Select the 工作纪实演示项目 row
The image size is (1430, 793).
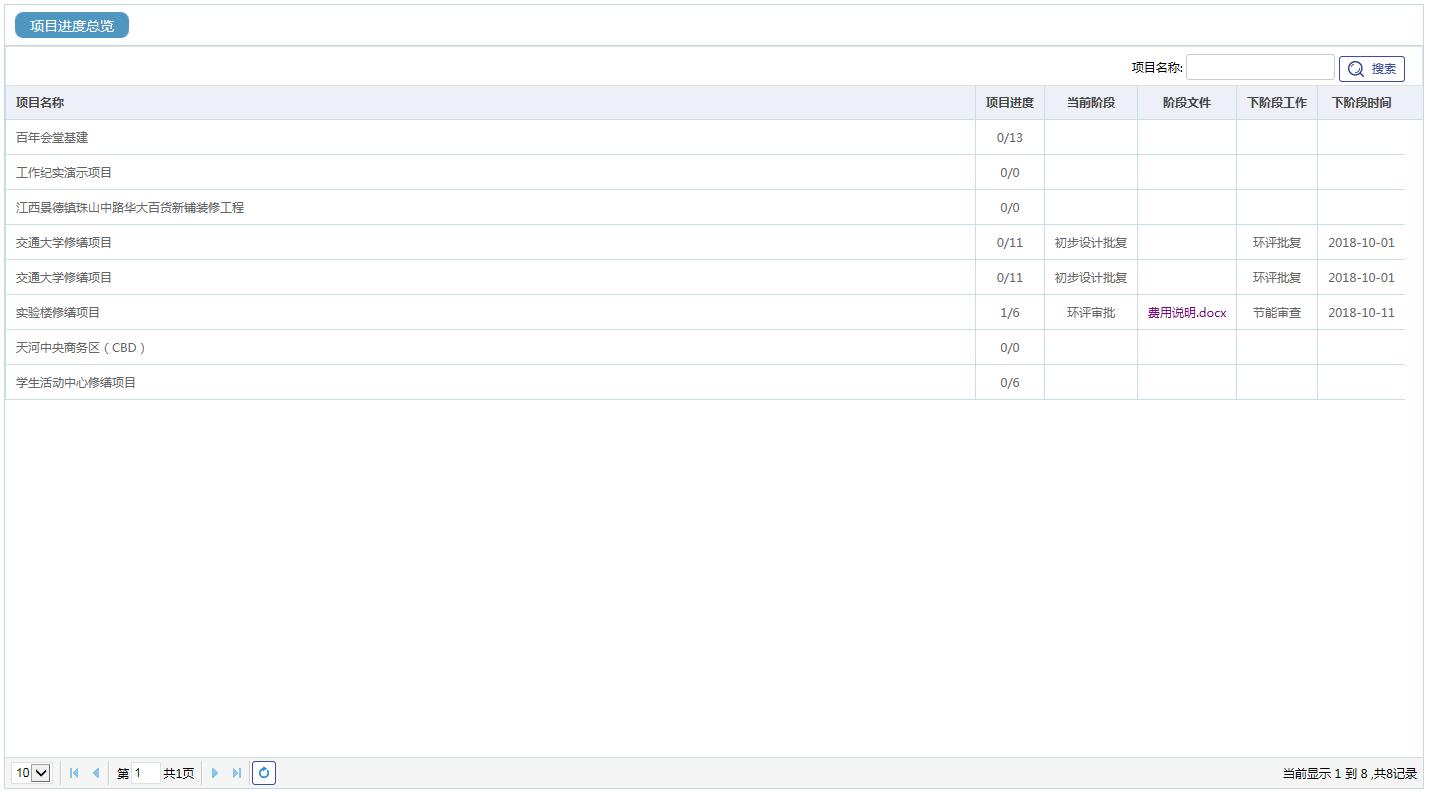pyautogui.click(x=64, y=173)
